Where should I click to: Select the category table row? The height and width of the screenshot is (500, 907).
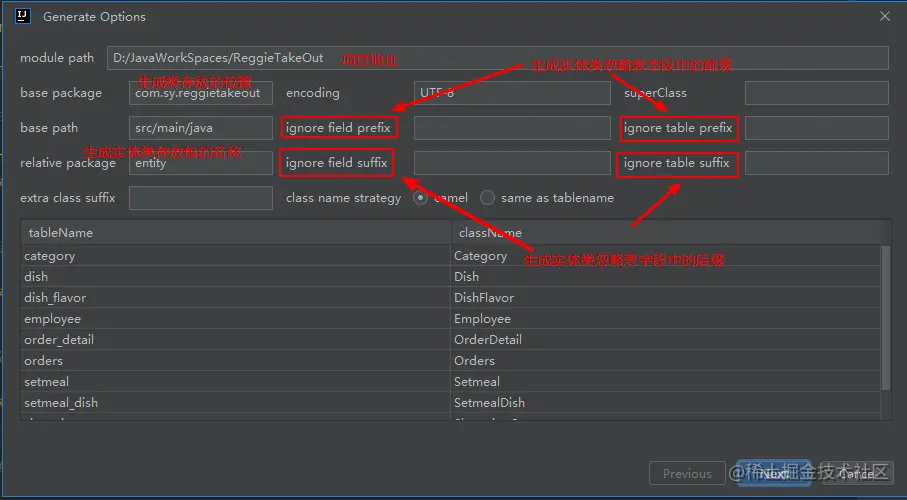451,256
